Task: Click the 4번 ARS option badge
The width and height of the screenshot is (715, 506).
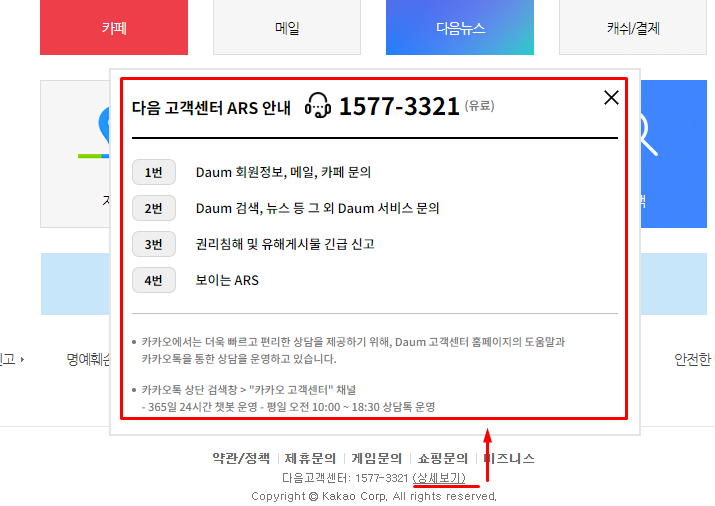Action: [154, 280]
